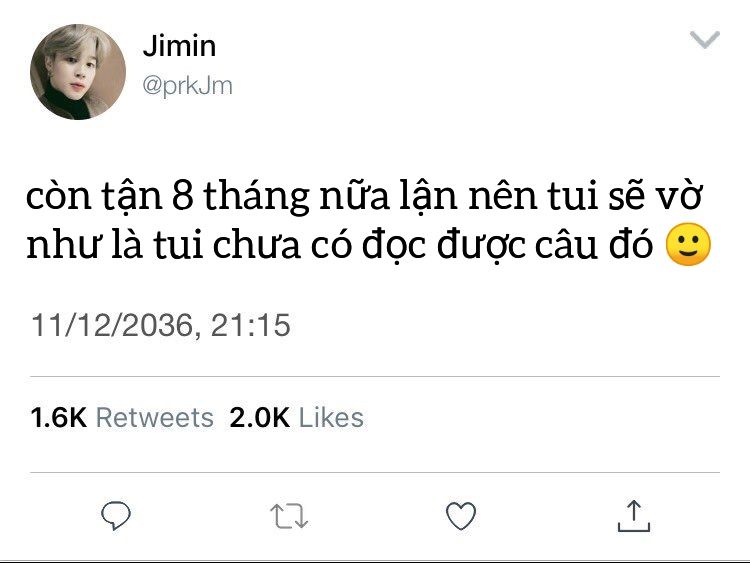Click tweet text line starting 'như là tui'
This screenshot has height=563, width=750.
pos(369,245)
